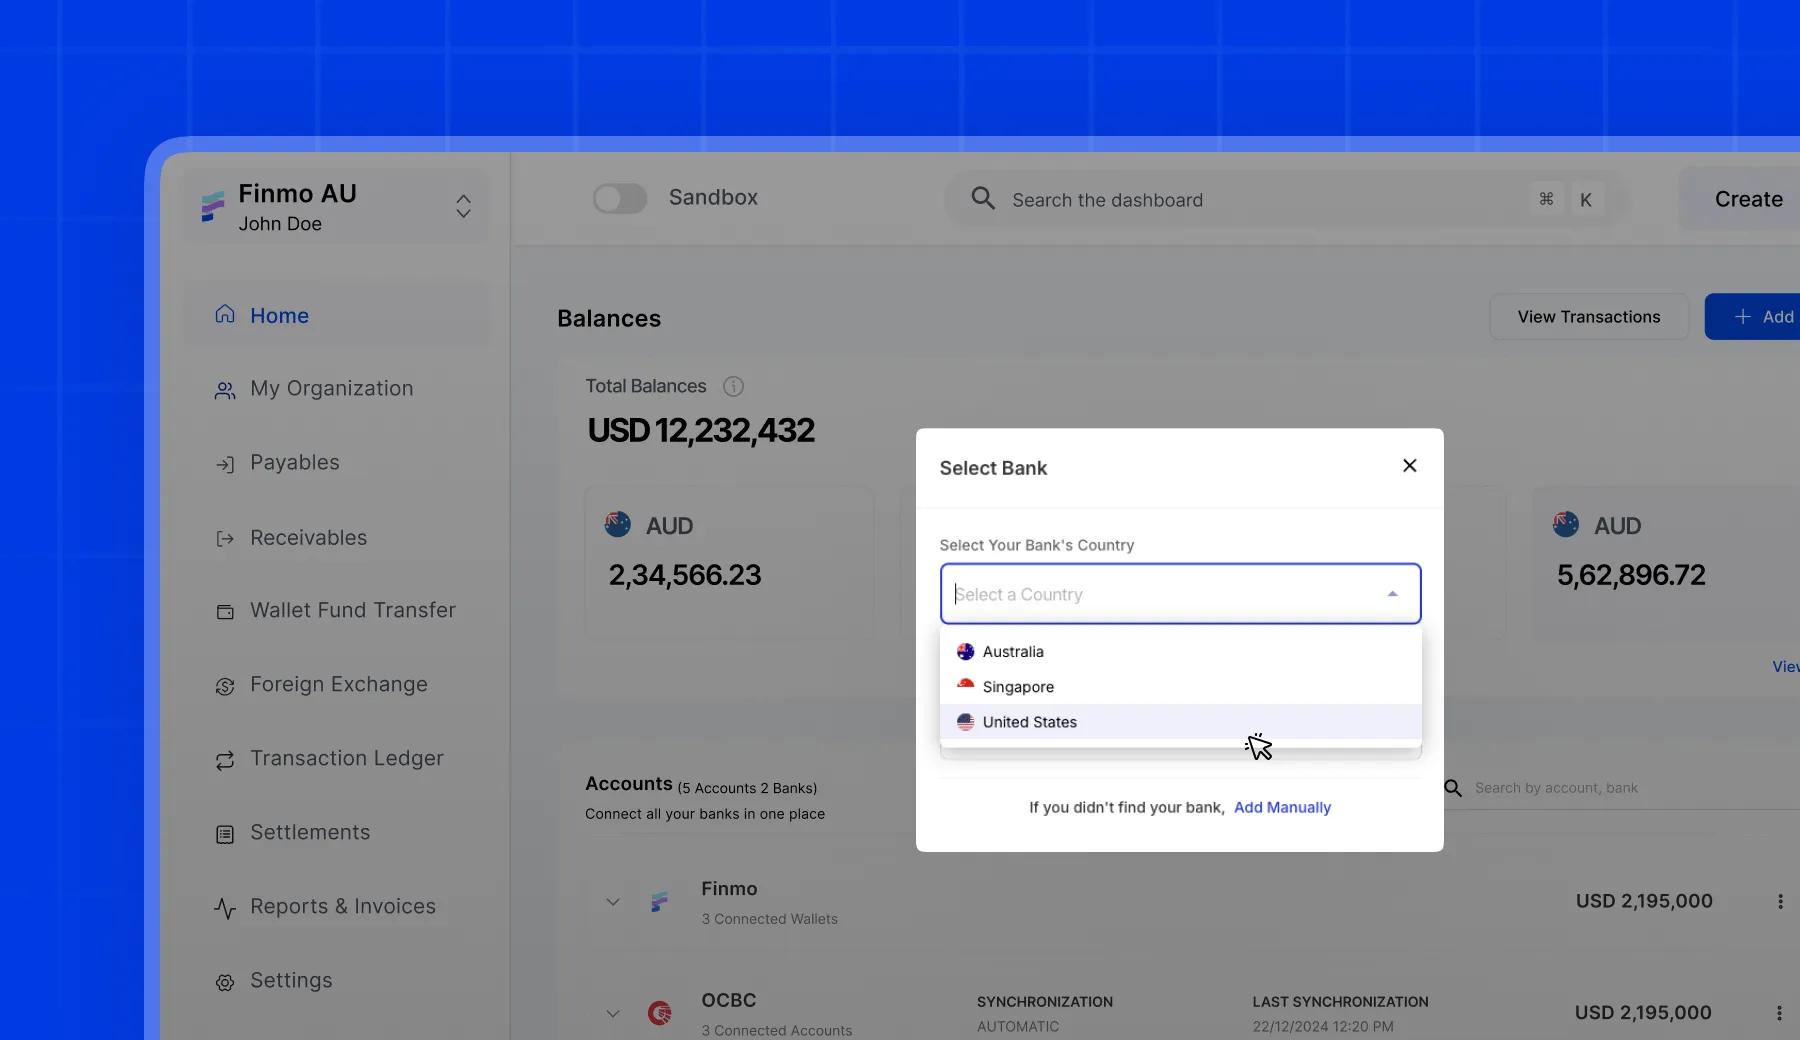This screenshot has height=1040, width=1800.
Task: Click the Settings gear icon
Action: click(x=225, y=982)
